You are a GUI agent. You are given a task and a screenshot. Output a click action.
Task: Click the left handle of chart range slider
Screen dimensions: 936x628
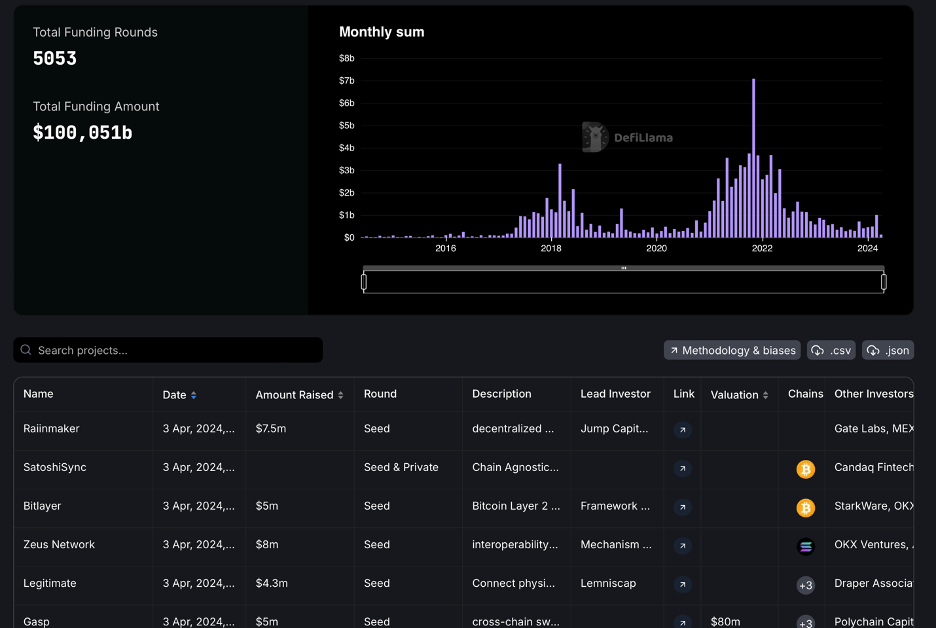(x=364, y=282)
